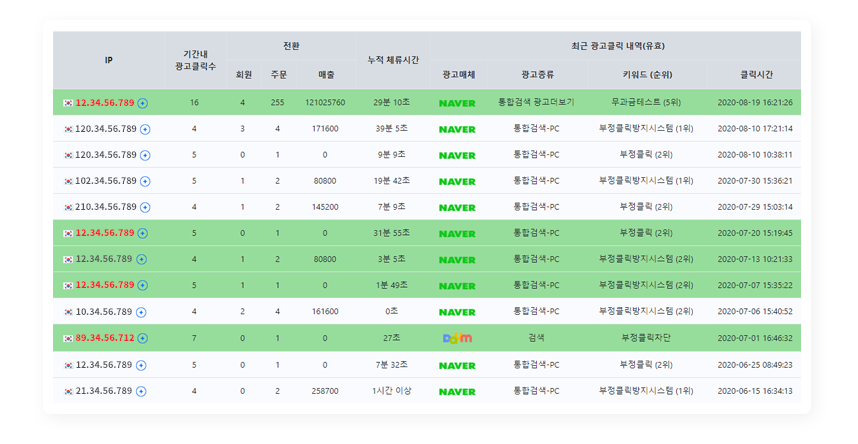
Task: Click the Daum logo in 89.34.56.712 row
Action: 457,338
